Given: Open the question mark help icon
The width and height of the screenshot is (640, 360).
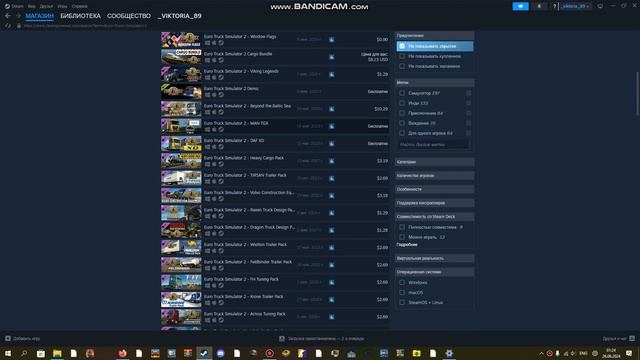Looking at the screenshot, I should [554, 6].
